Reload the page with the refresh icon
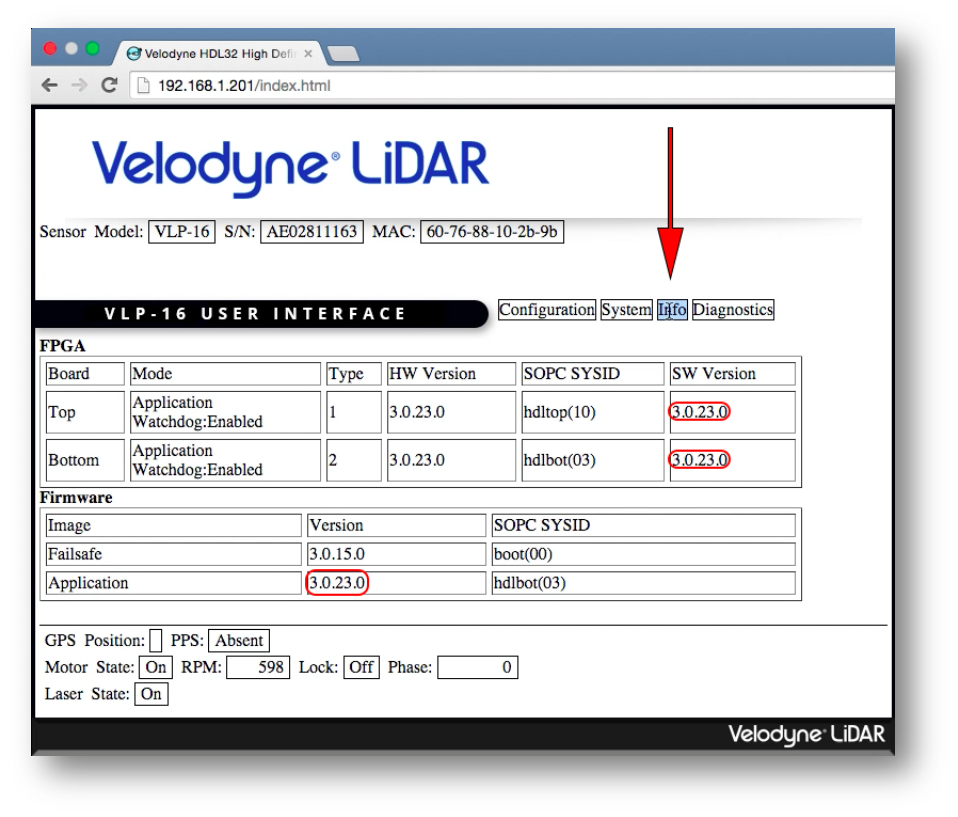Screen dimensions: 958x817 [109, 85]
